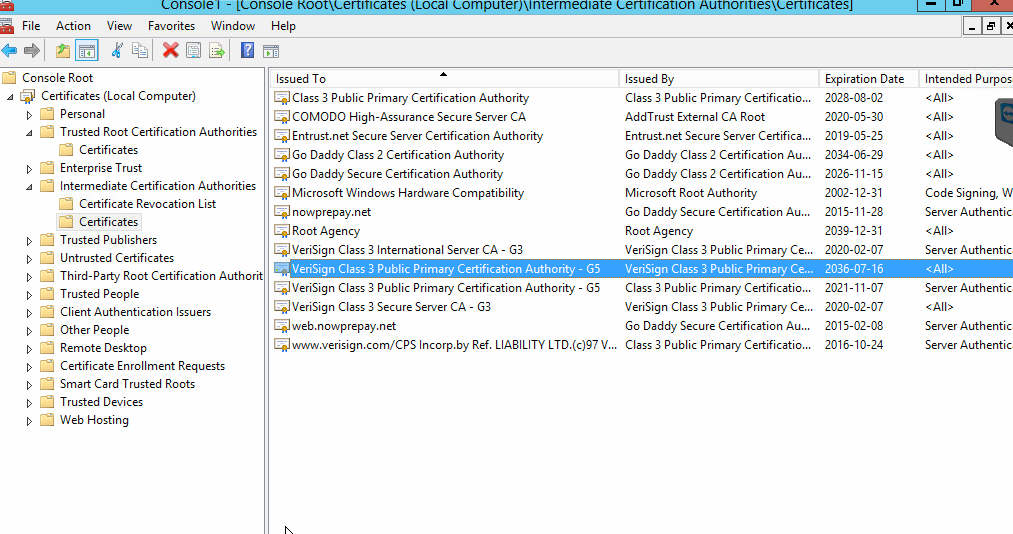Restore down the inner console window
The height and width of the screenshot is (534, 1013).
(x=990, y=26)
